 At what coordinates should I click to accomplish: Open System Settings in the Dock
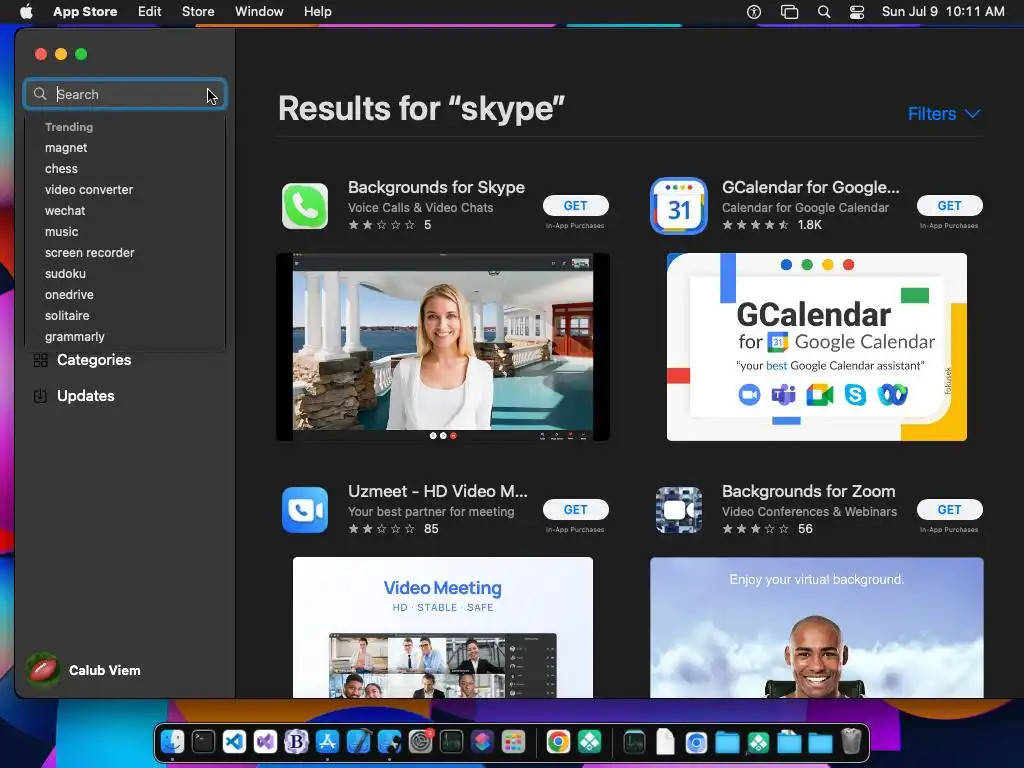tap(421, 742)
